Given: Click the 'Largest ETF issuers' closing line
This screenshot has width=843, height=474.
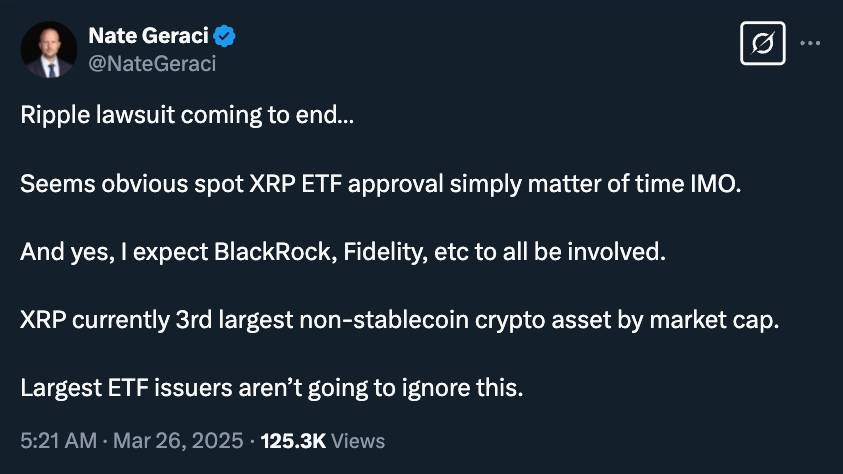Looking at the screenshot, I should 272,388.
